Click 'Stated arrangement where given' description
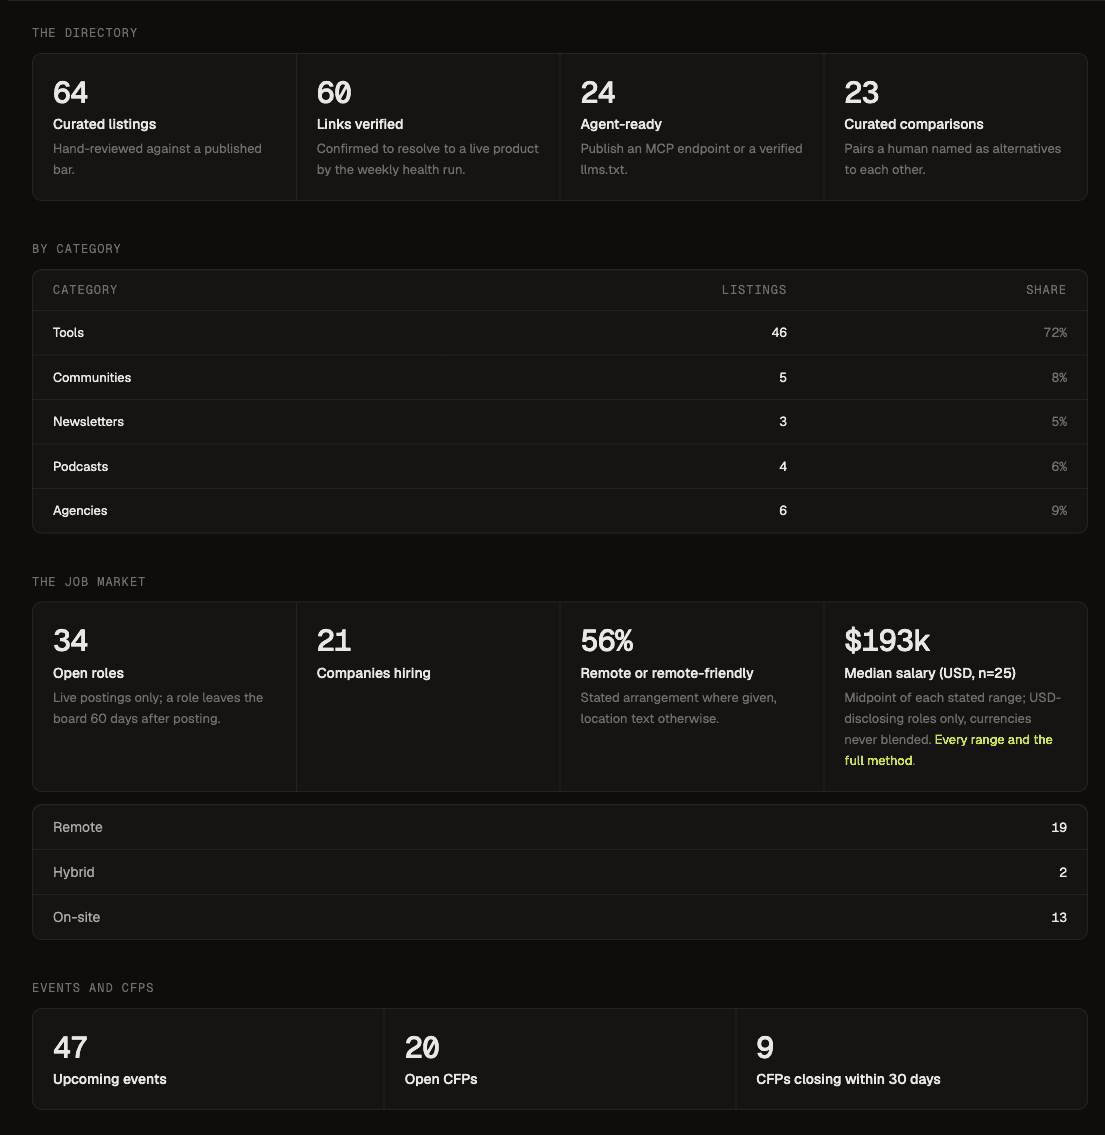The image size is (1105, 1135). (x=678, y=708)
